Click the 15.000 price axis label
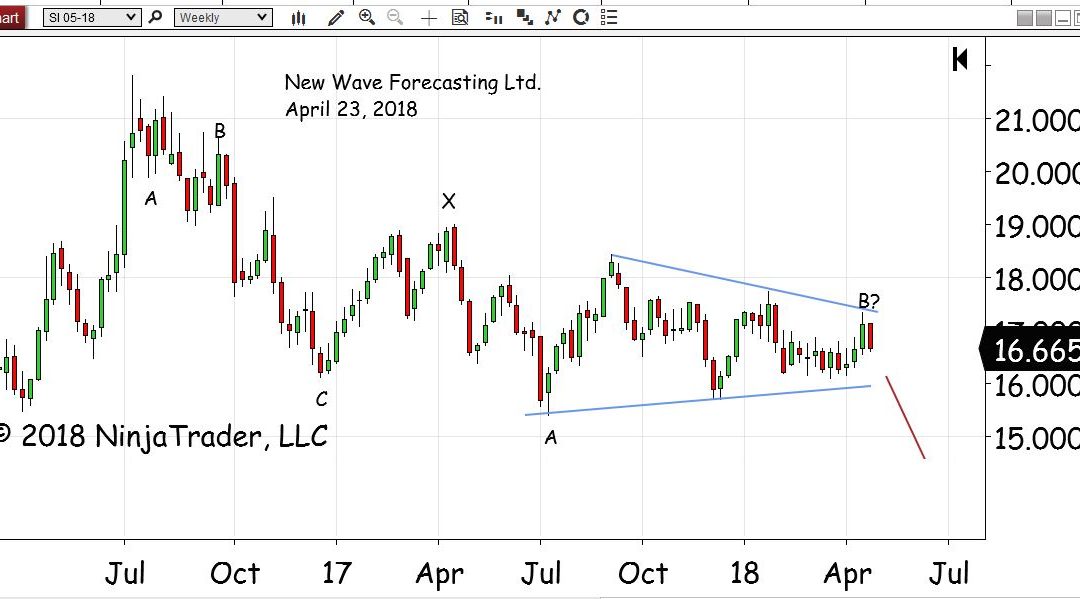This screenshot has width=1080, height=599. click(x=1036, y=438)
